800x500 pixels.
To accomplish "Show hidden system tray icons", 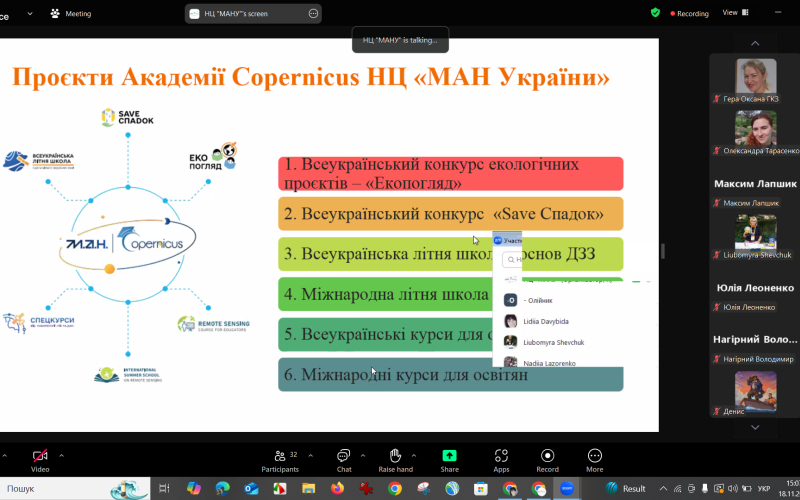I will (663, 489).
